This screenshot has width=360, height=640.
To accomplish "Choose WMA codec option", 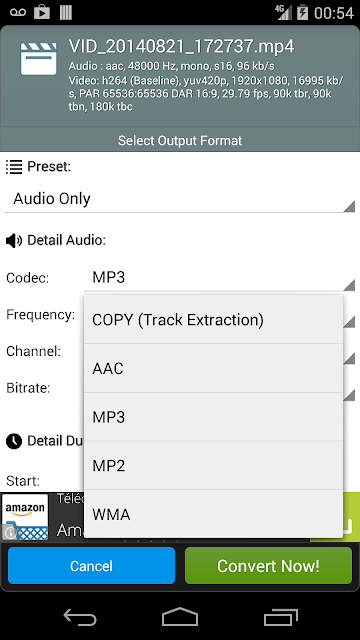I will (x=213, y=514).
